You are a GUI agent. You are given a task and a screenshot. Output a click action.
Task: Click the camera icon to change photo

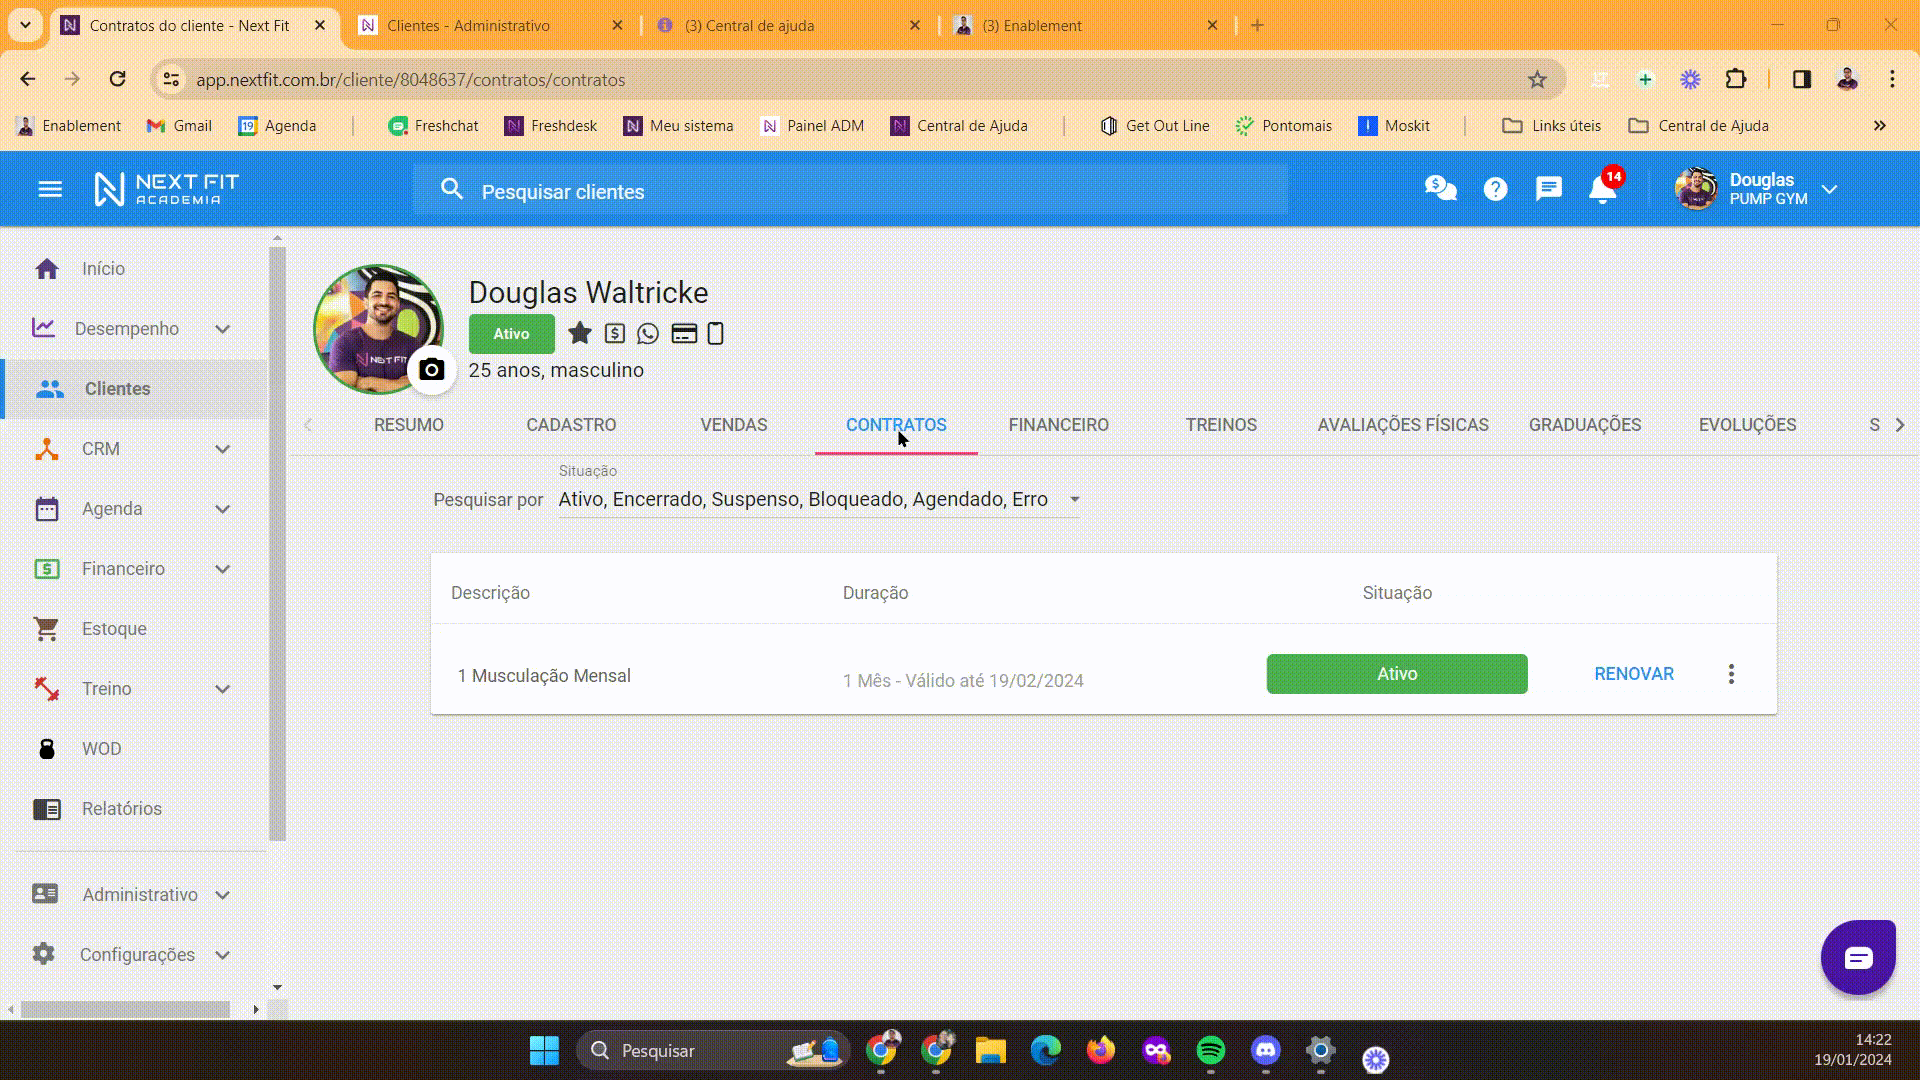(431, 370)
